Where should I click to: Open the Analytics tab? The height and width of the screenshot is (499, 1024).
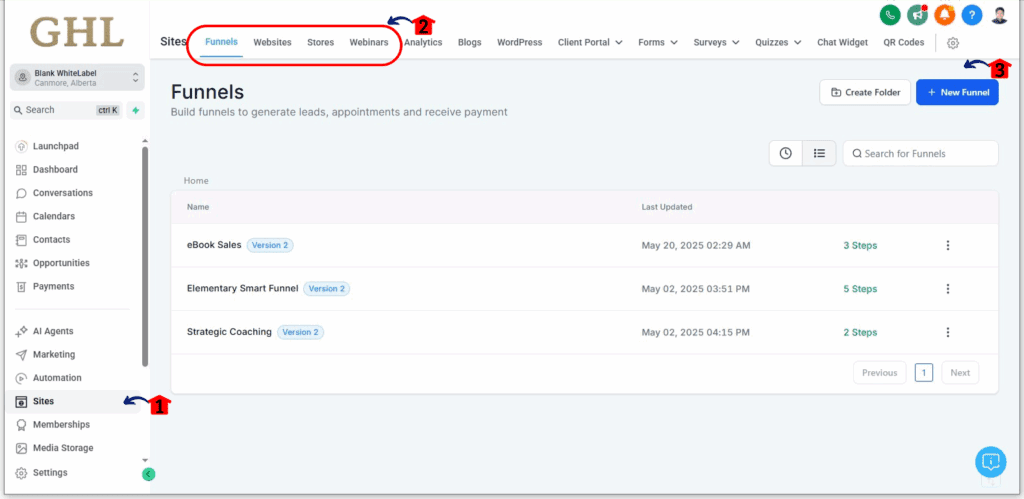(x=423, y=42)
